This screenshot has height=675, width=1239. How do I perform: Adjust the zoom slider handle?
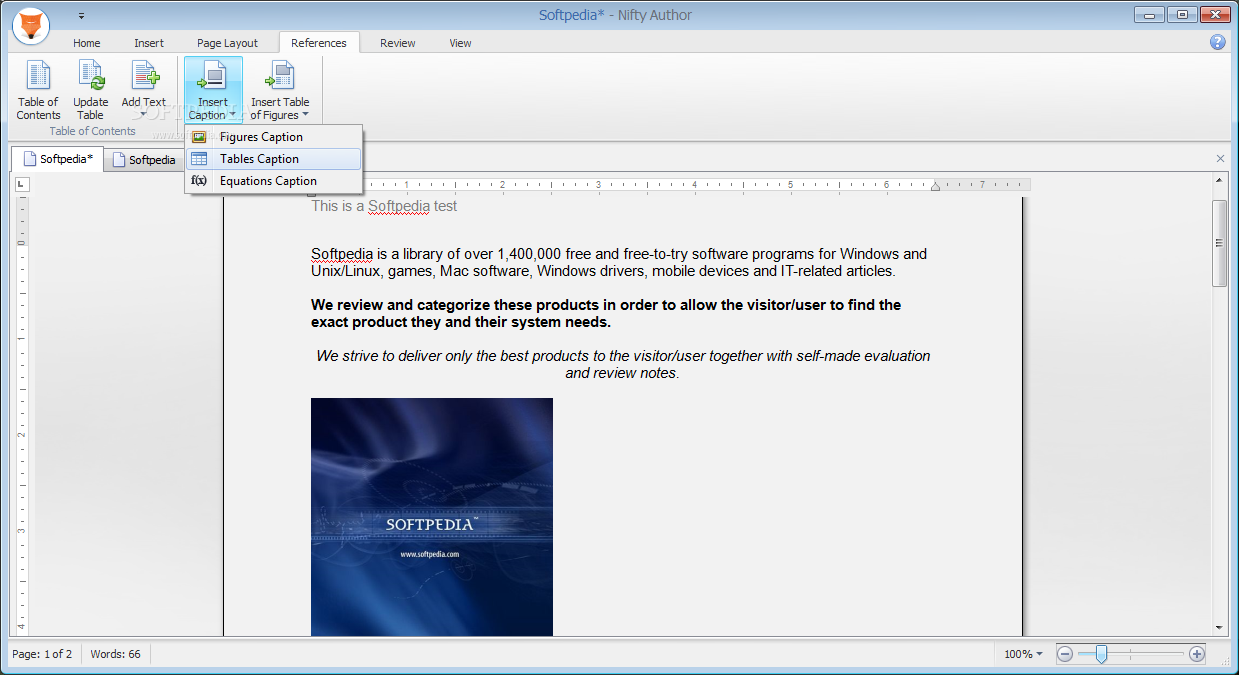coord(1101,654)
